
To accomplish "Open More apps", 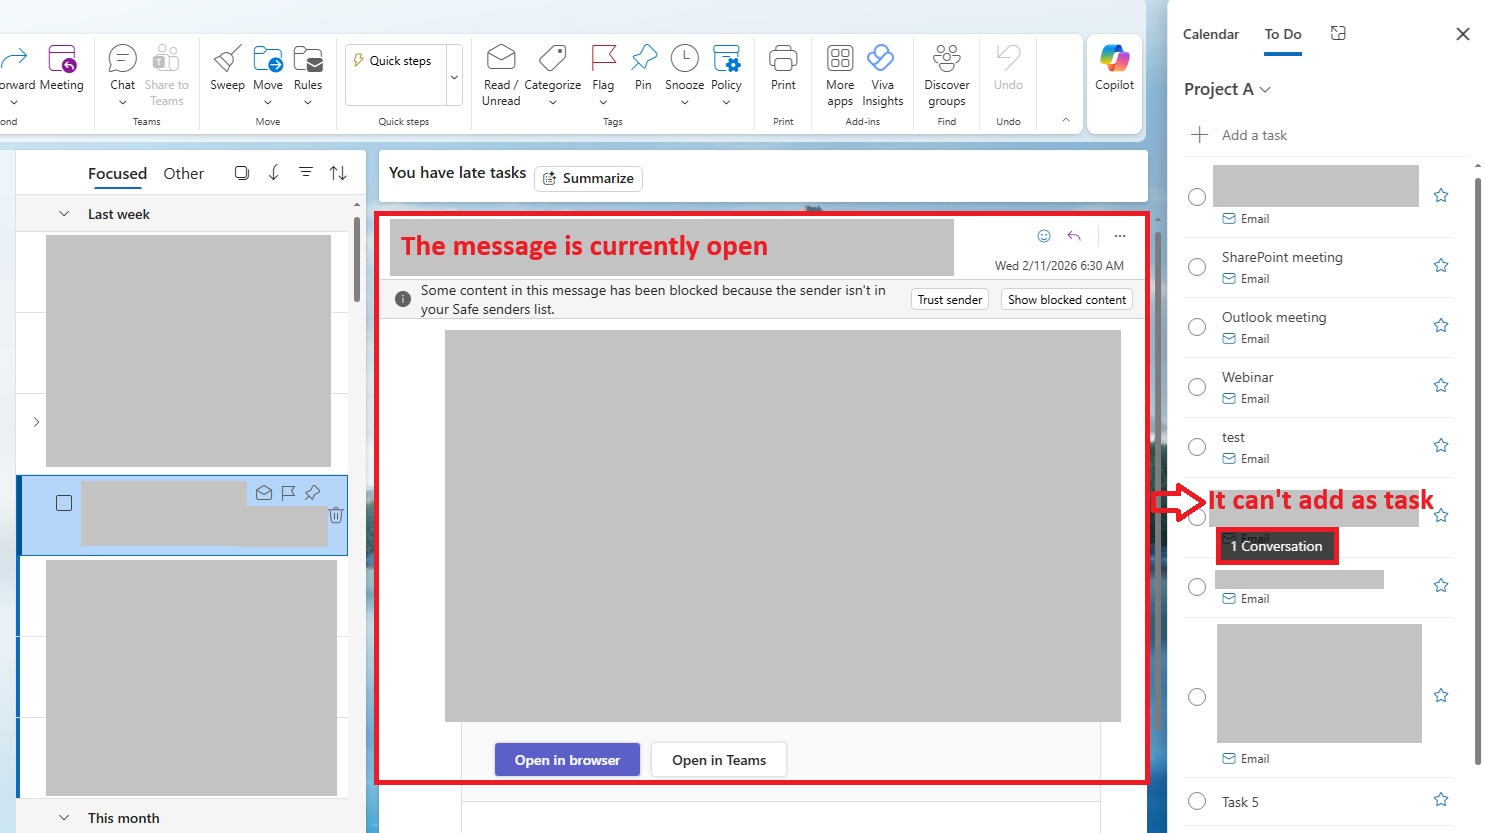I will coord(840,57).
